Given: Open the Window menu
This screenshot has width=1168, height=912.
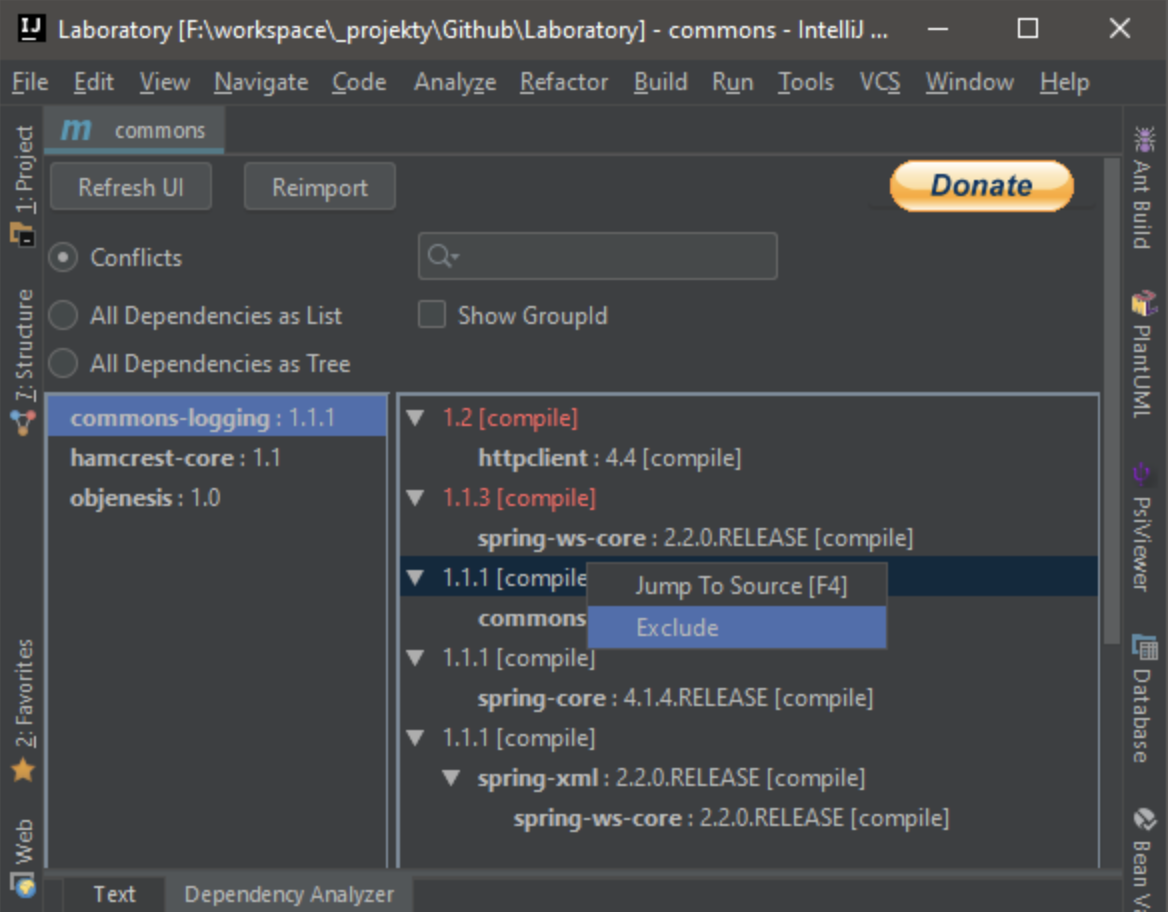Looking at the screenshot, I should [x=970, y=82].
